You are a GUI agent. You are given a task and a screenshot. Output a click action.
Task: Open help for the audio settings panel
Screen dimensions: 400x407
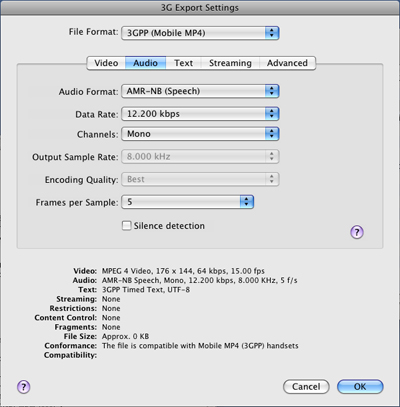coord(357,232)
